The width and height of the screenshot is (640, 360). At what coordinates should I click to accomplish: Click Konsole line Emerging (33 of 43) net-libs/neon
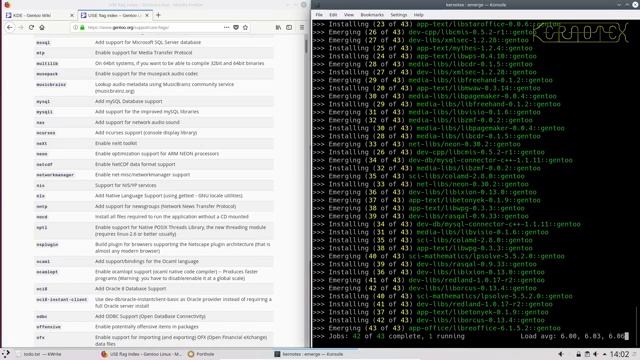tap(417, 144)
